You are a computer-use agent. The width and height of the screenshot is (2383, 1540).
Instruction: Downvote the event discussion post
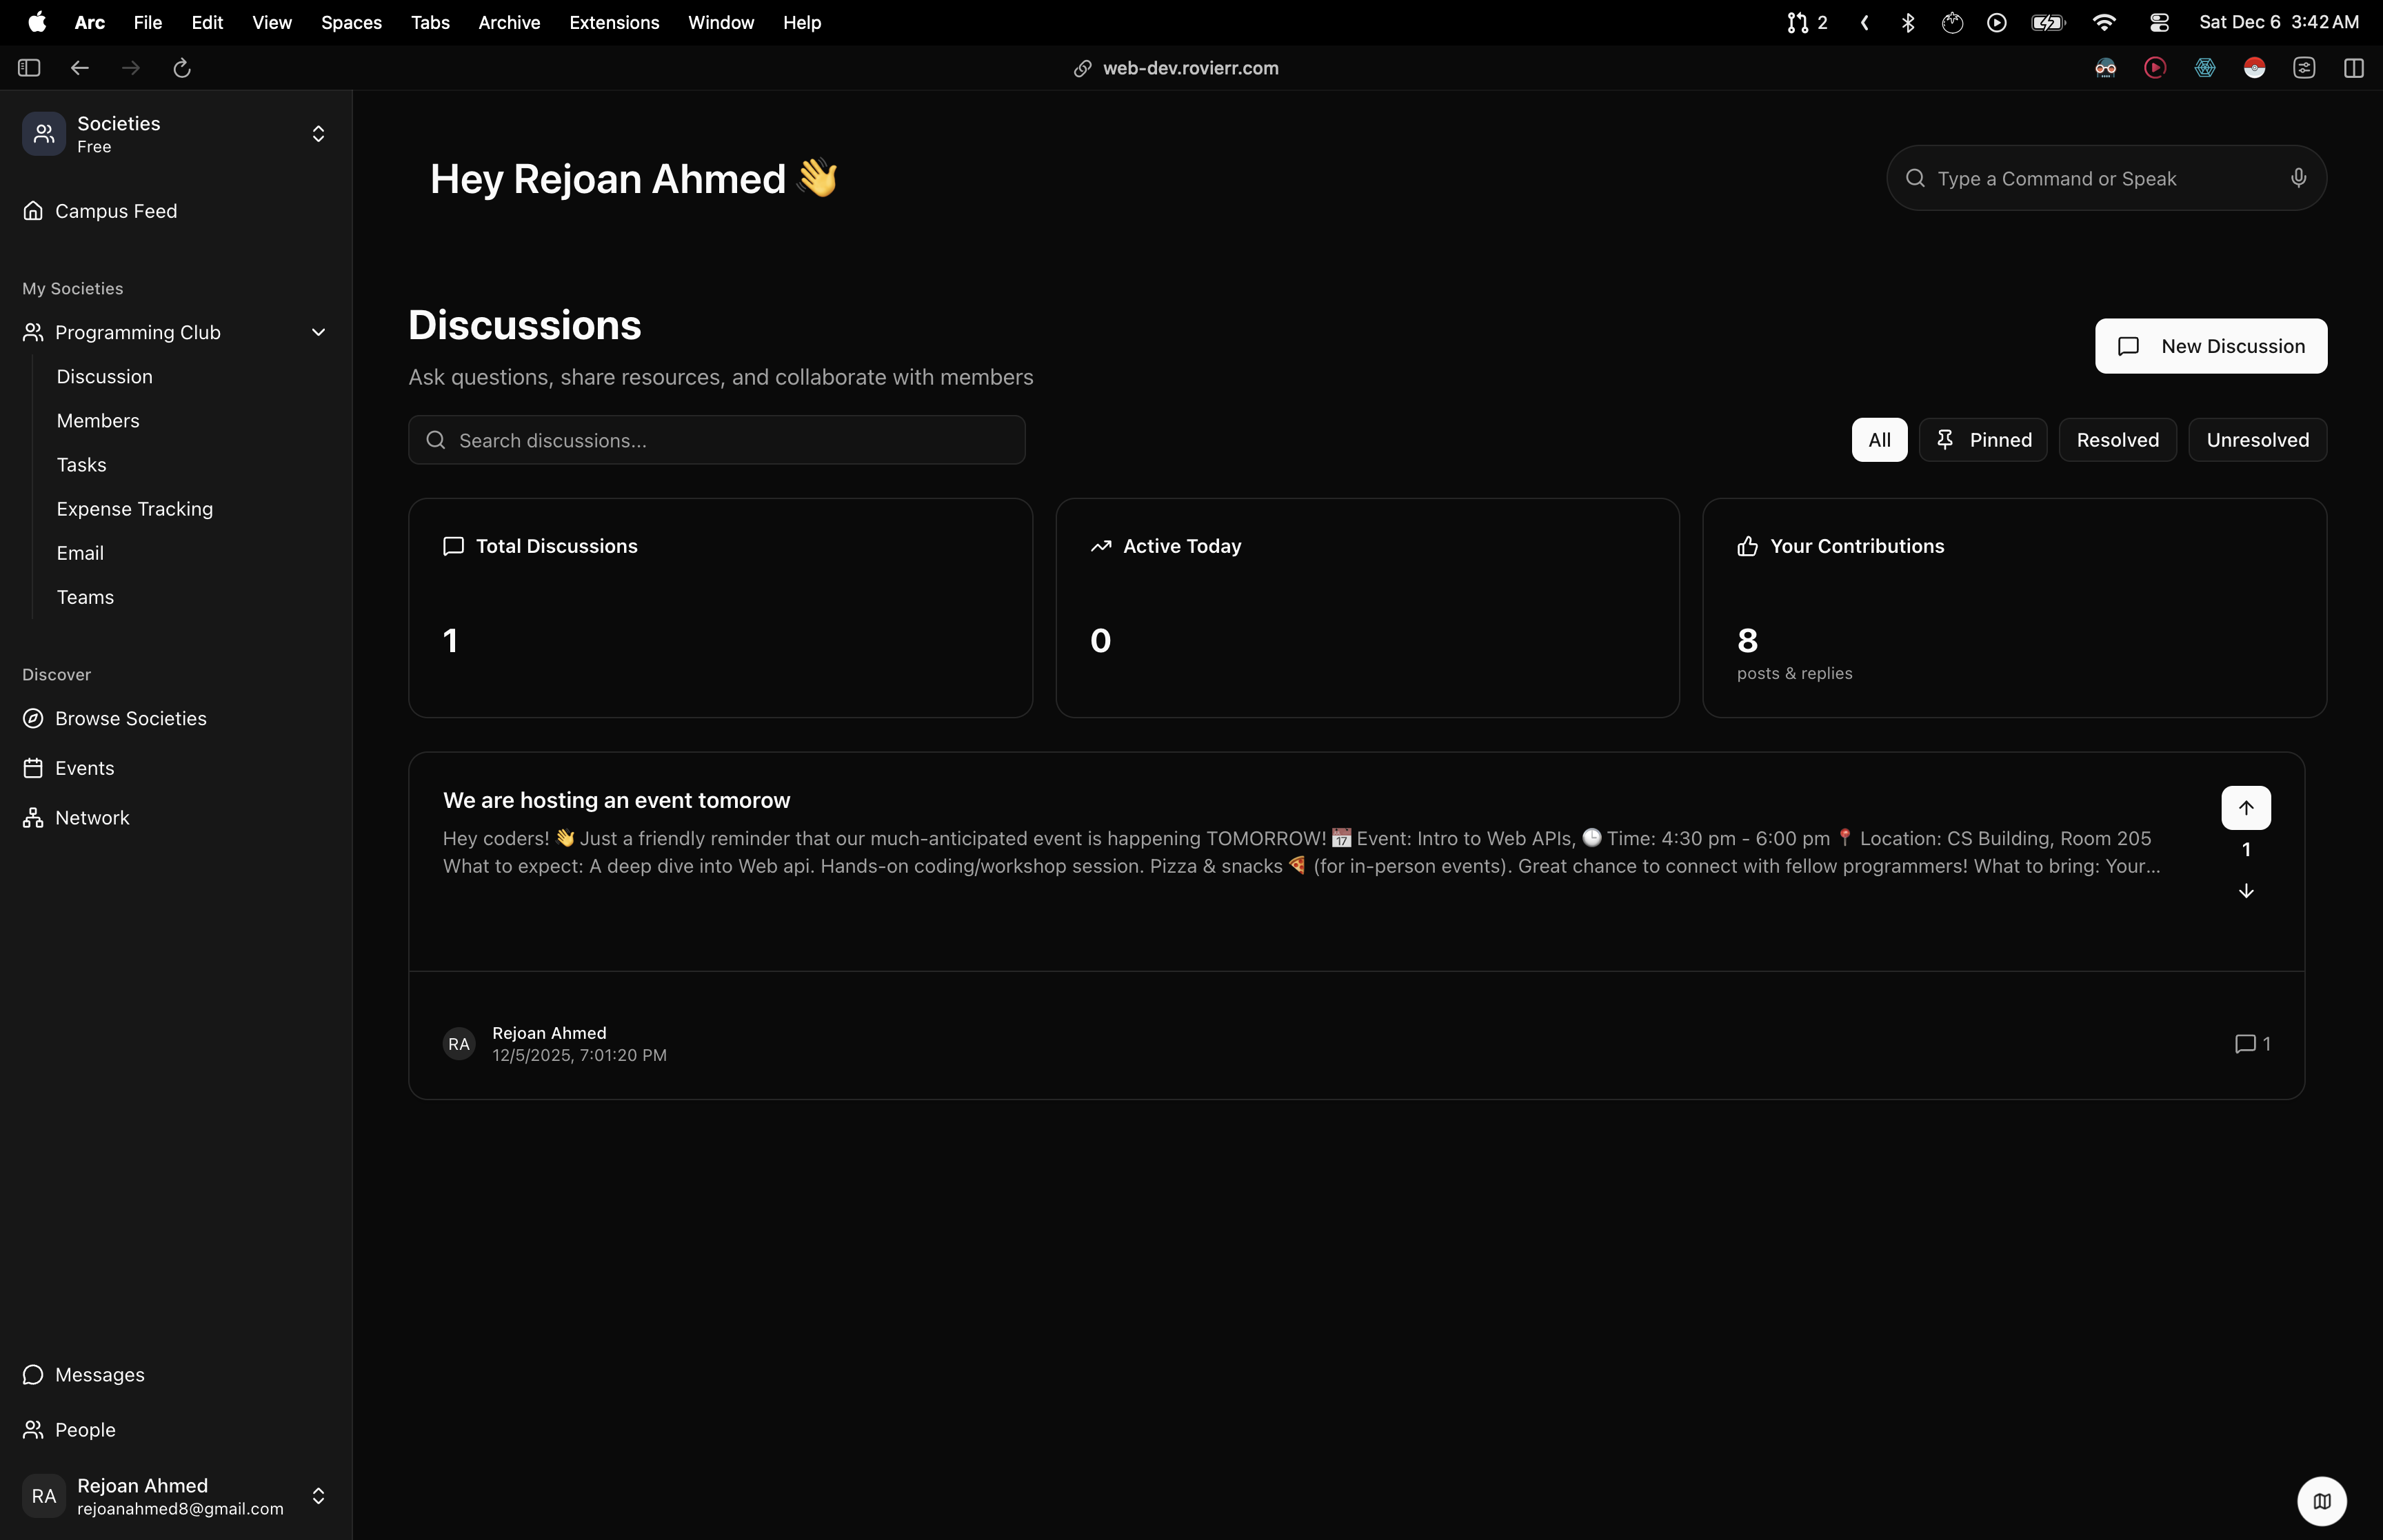pos(2245,891)
